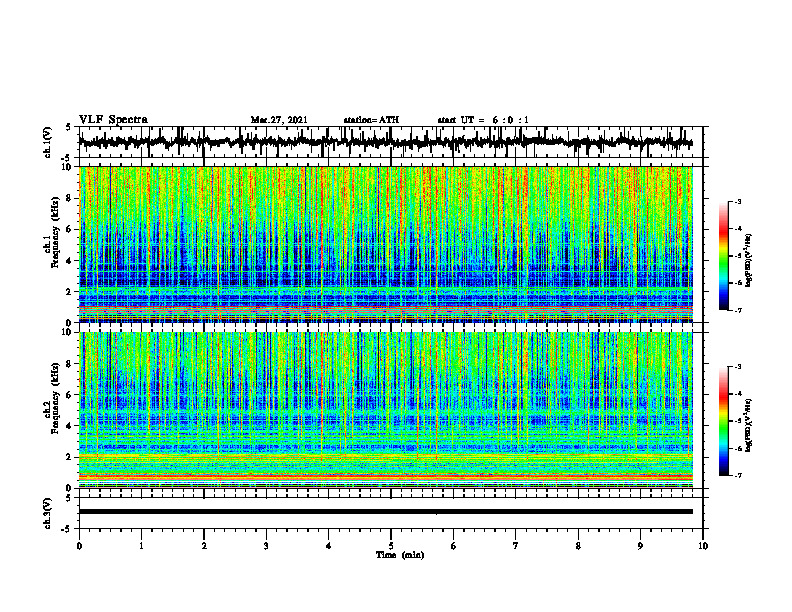This screenshot has height=612, width=792.
Task: Click the time axis tick label "2"
Action: coord(204,546)
